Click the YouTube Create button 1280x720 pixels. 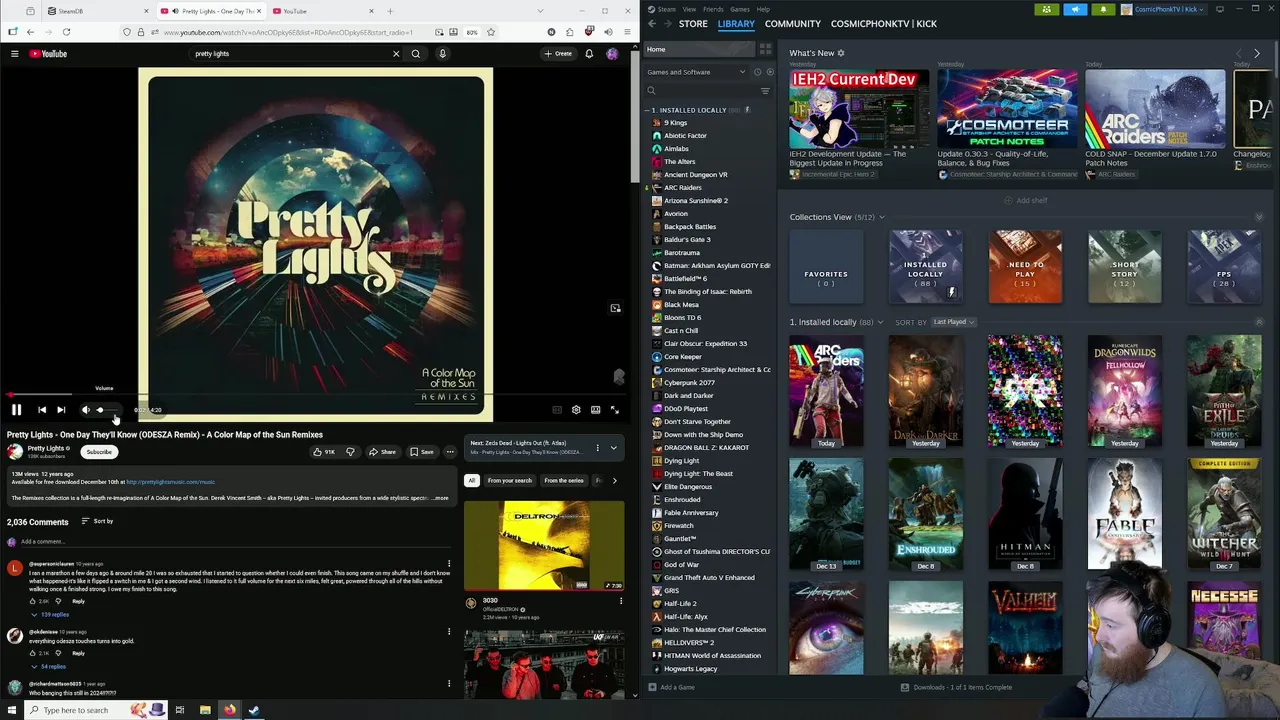point(558,54)
